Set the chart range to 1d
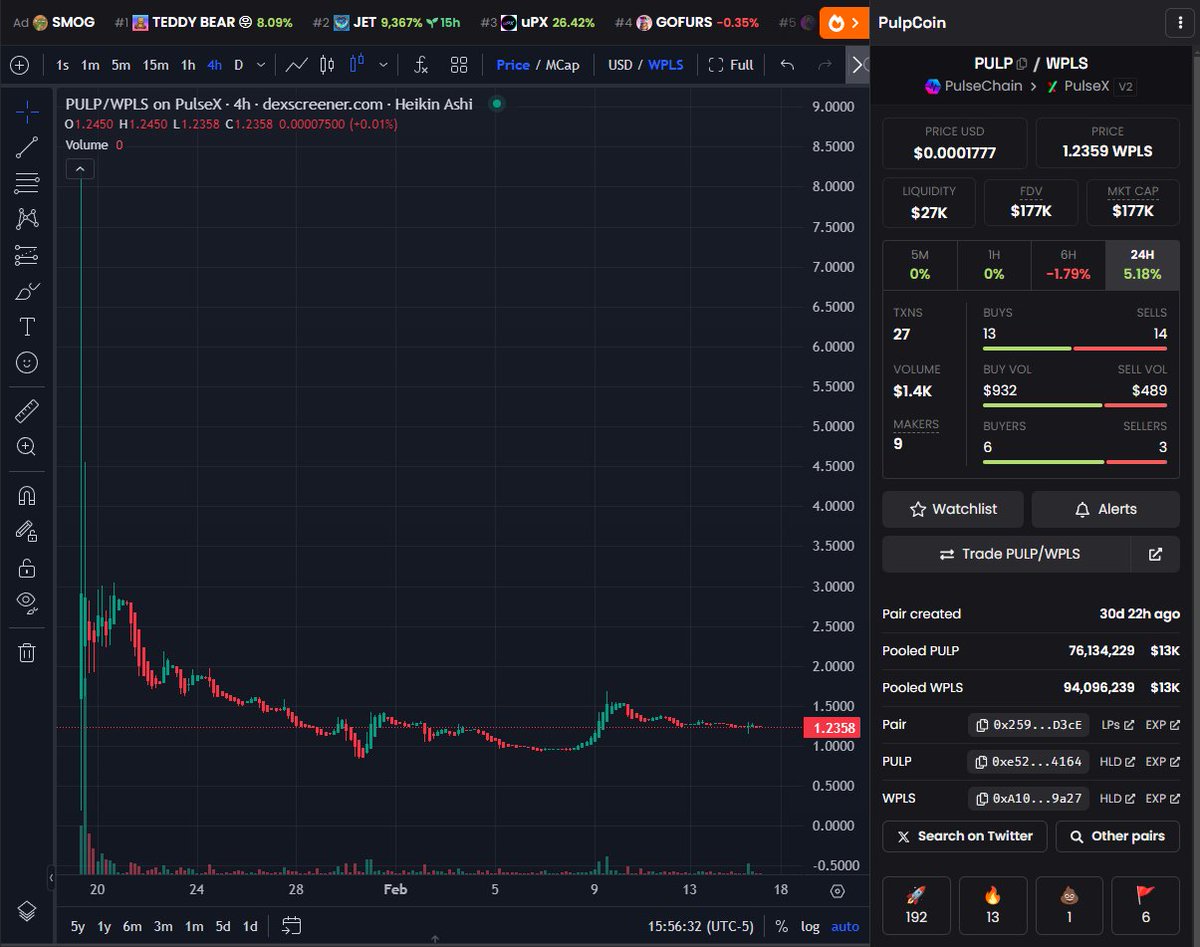Image resolution: width=1200 pixels, height=947 pixels. 250,926
